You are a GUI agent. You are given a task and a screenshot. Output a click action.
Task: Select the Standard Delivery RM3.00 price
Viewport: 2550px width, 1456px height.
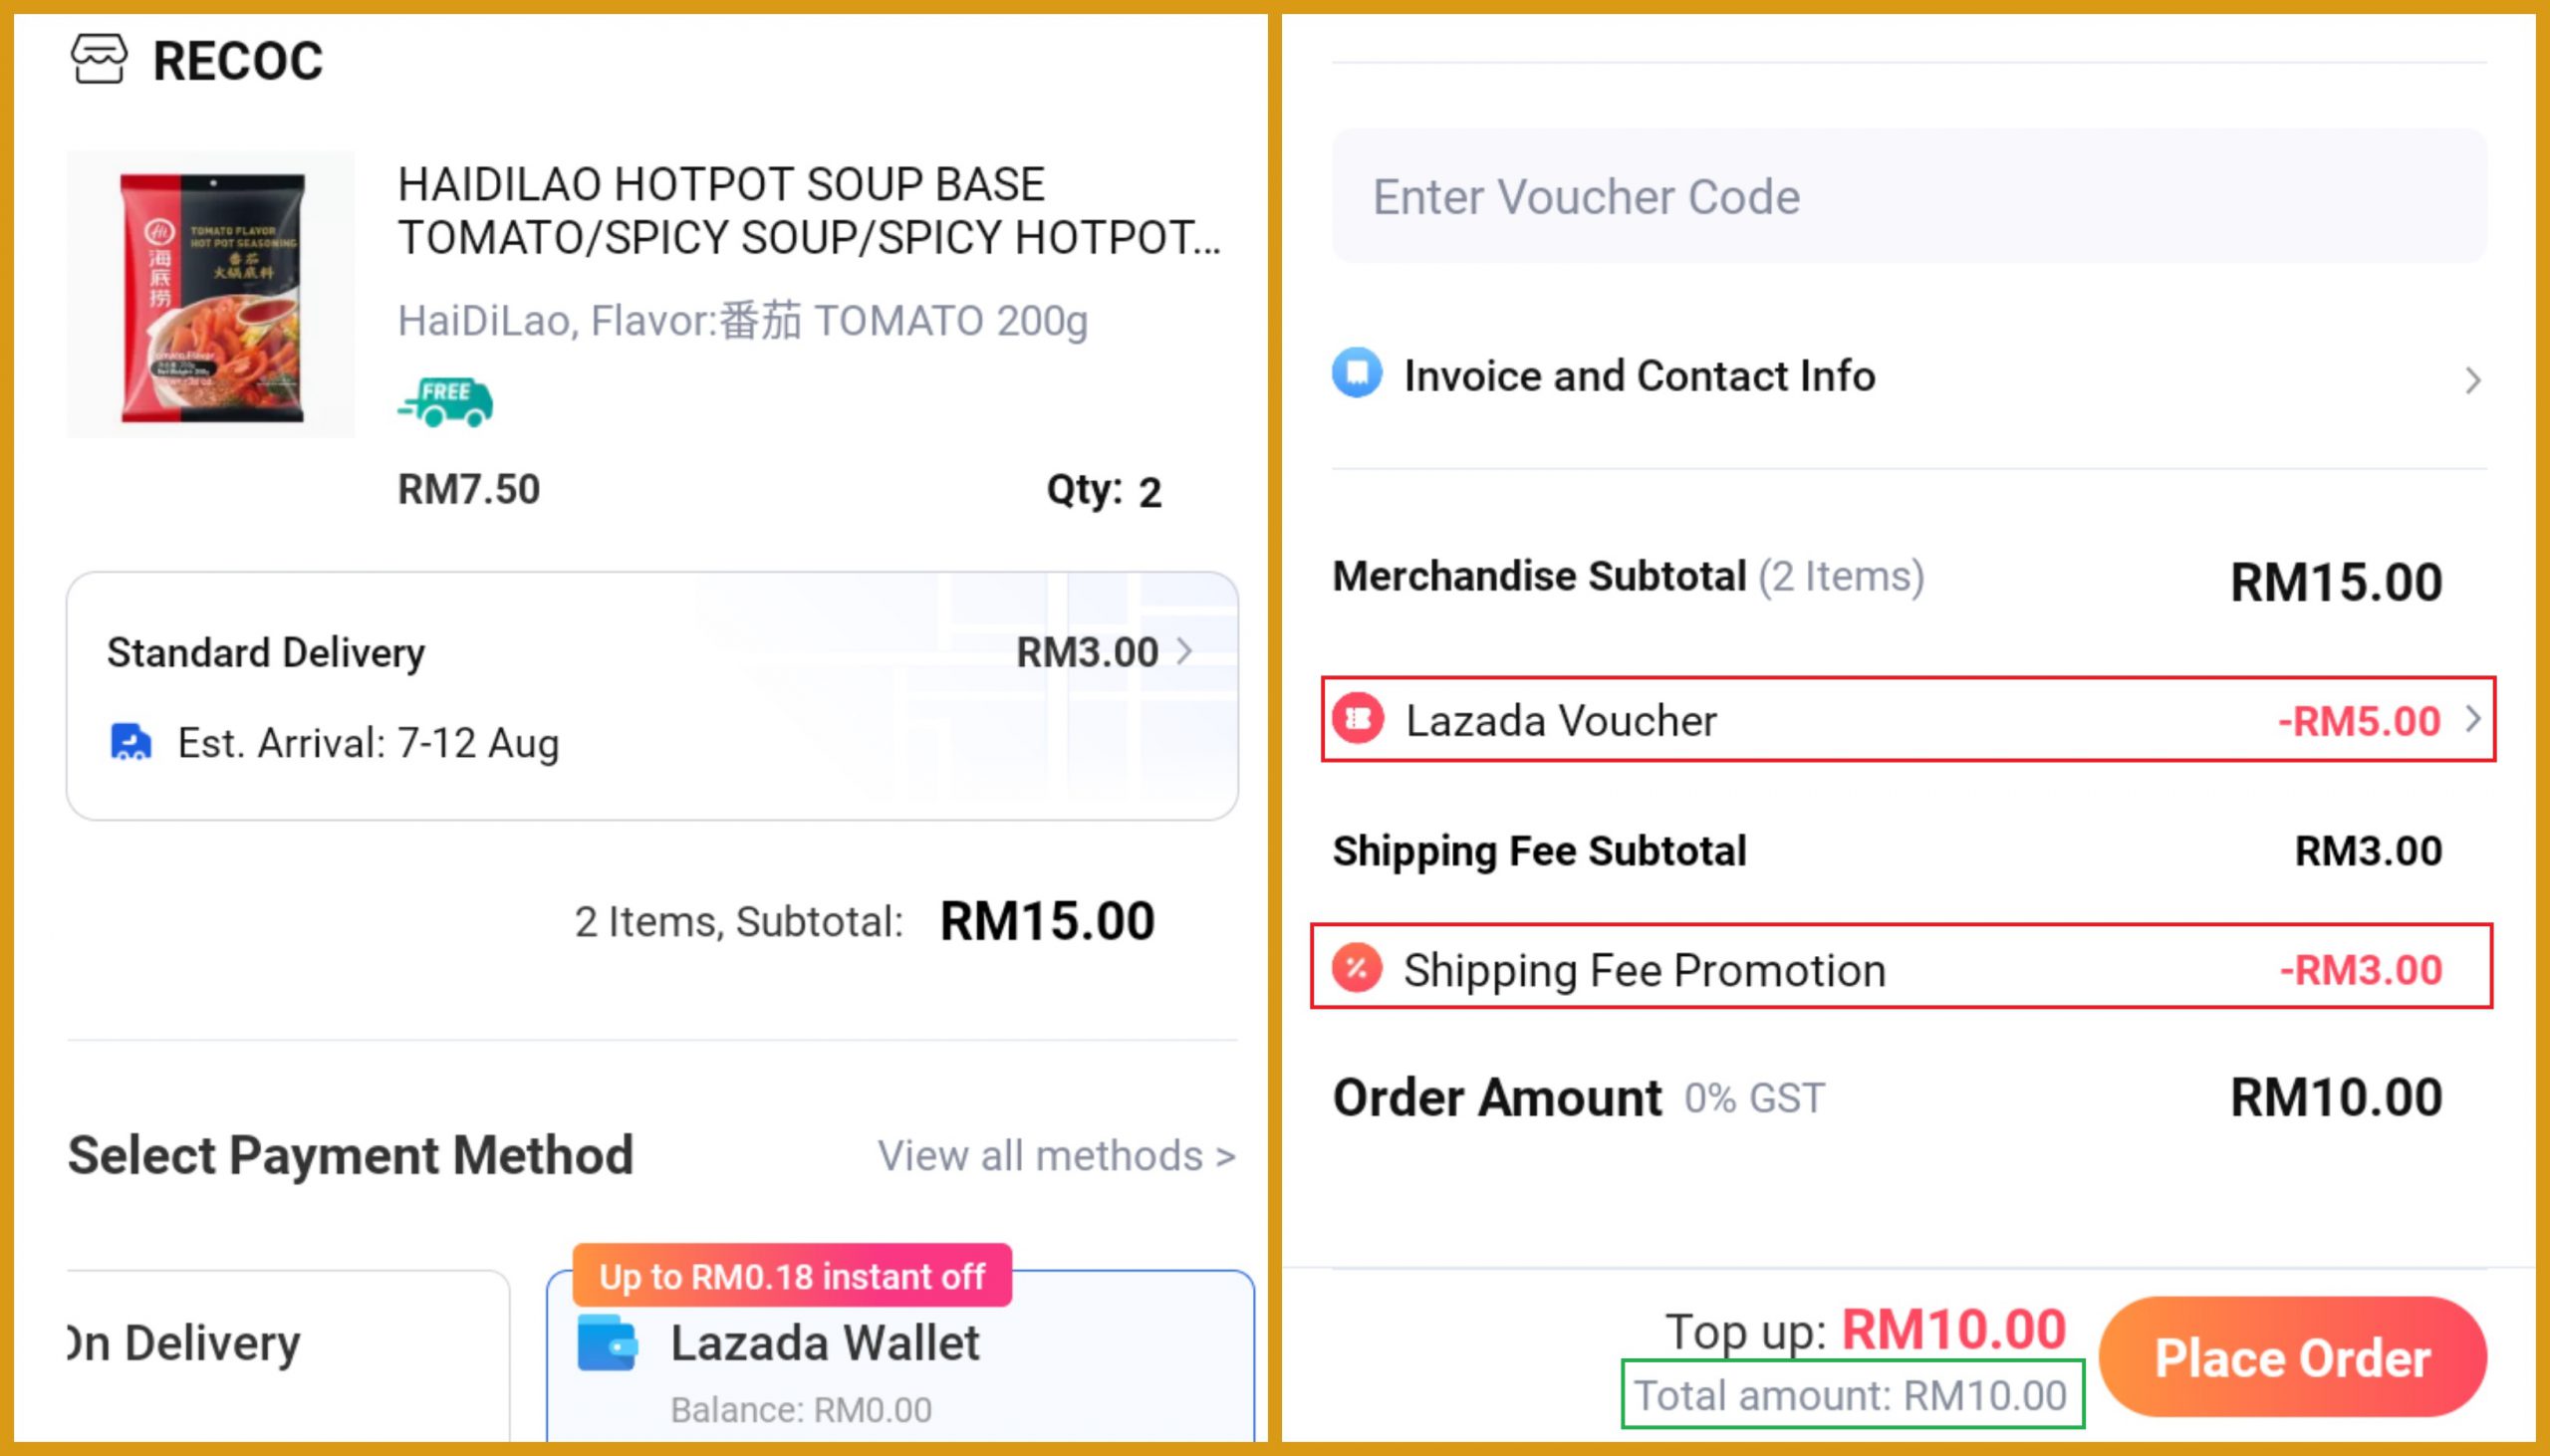(1086, 652)
